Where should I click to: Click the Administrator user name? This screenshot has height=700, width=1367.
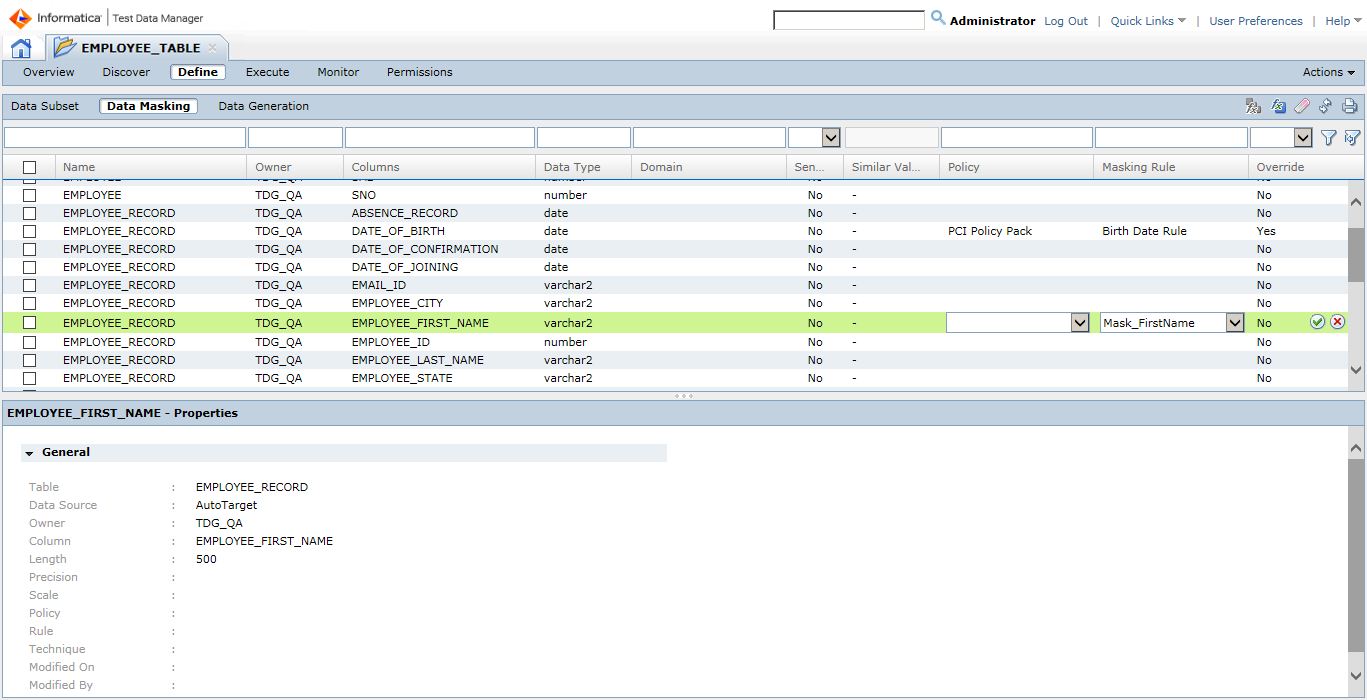click(993, 21)
